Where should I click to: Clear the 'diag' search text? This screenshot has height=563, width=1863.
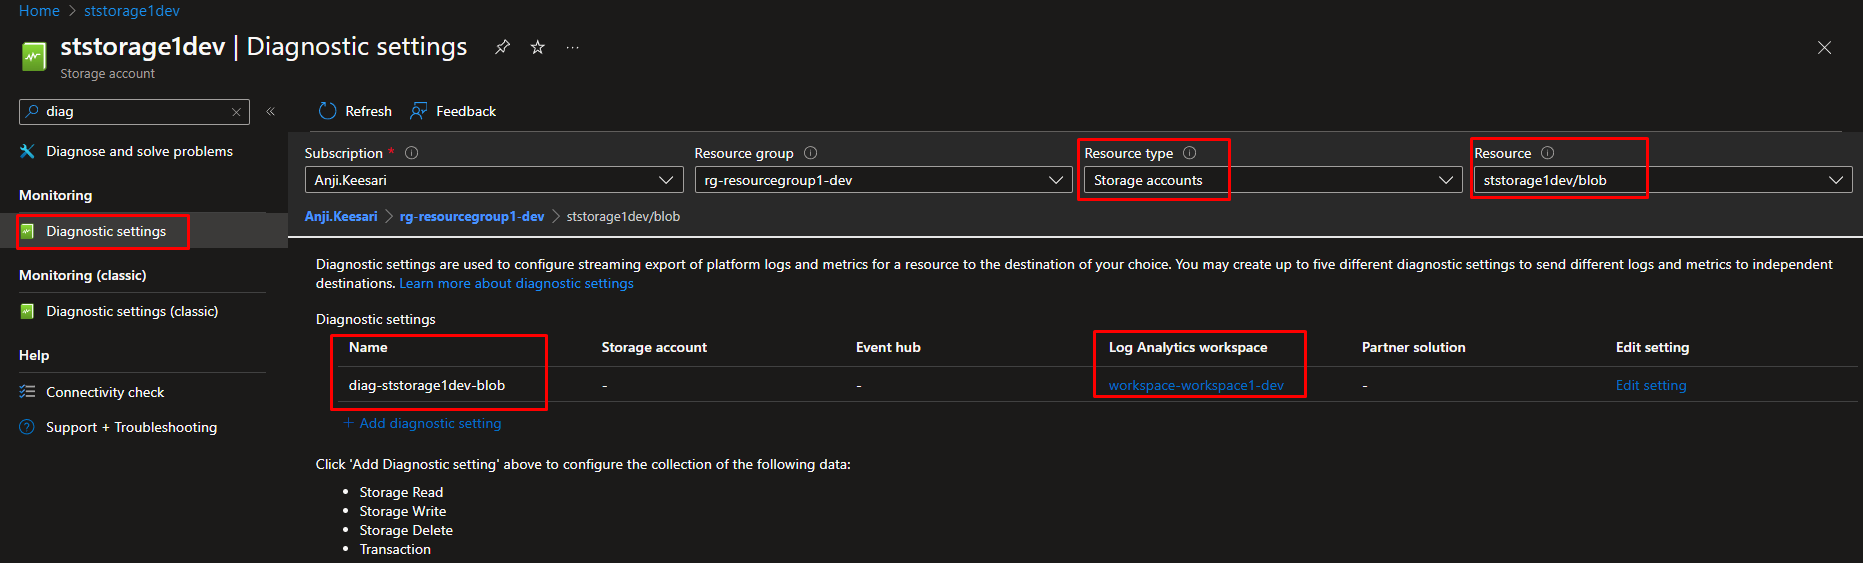click(236, 112)
